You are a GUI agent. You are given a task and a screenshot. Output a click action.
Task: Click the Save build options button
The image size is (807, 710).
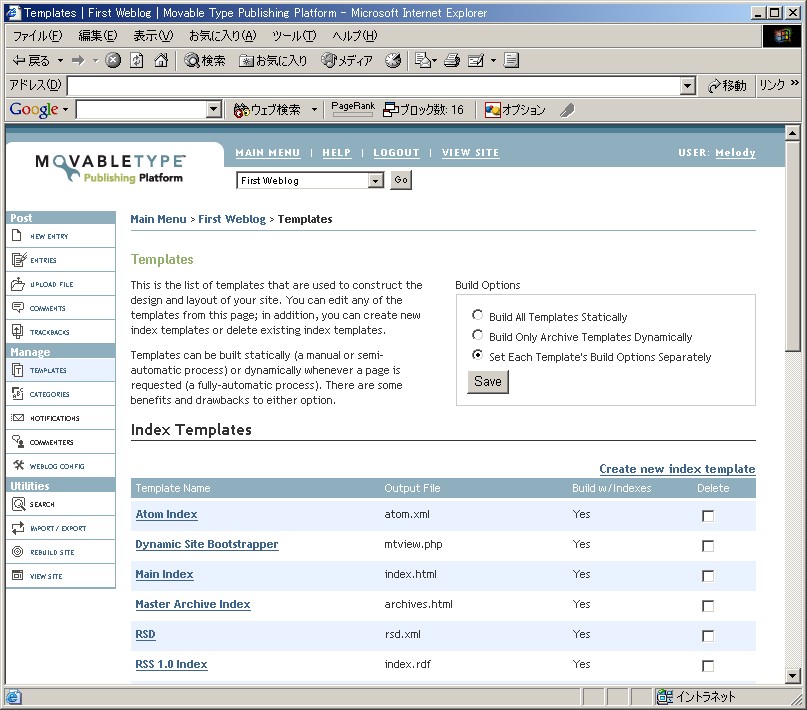(488, 381)
